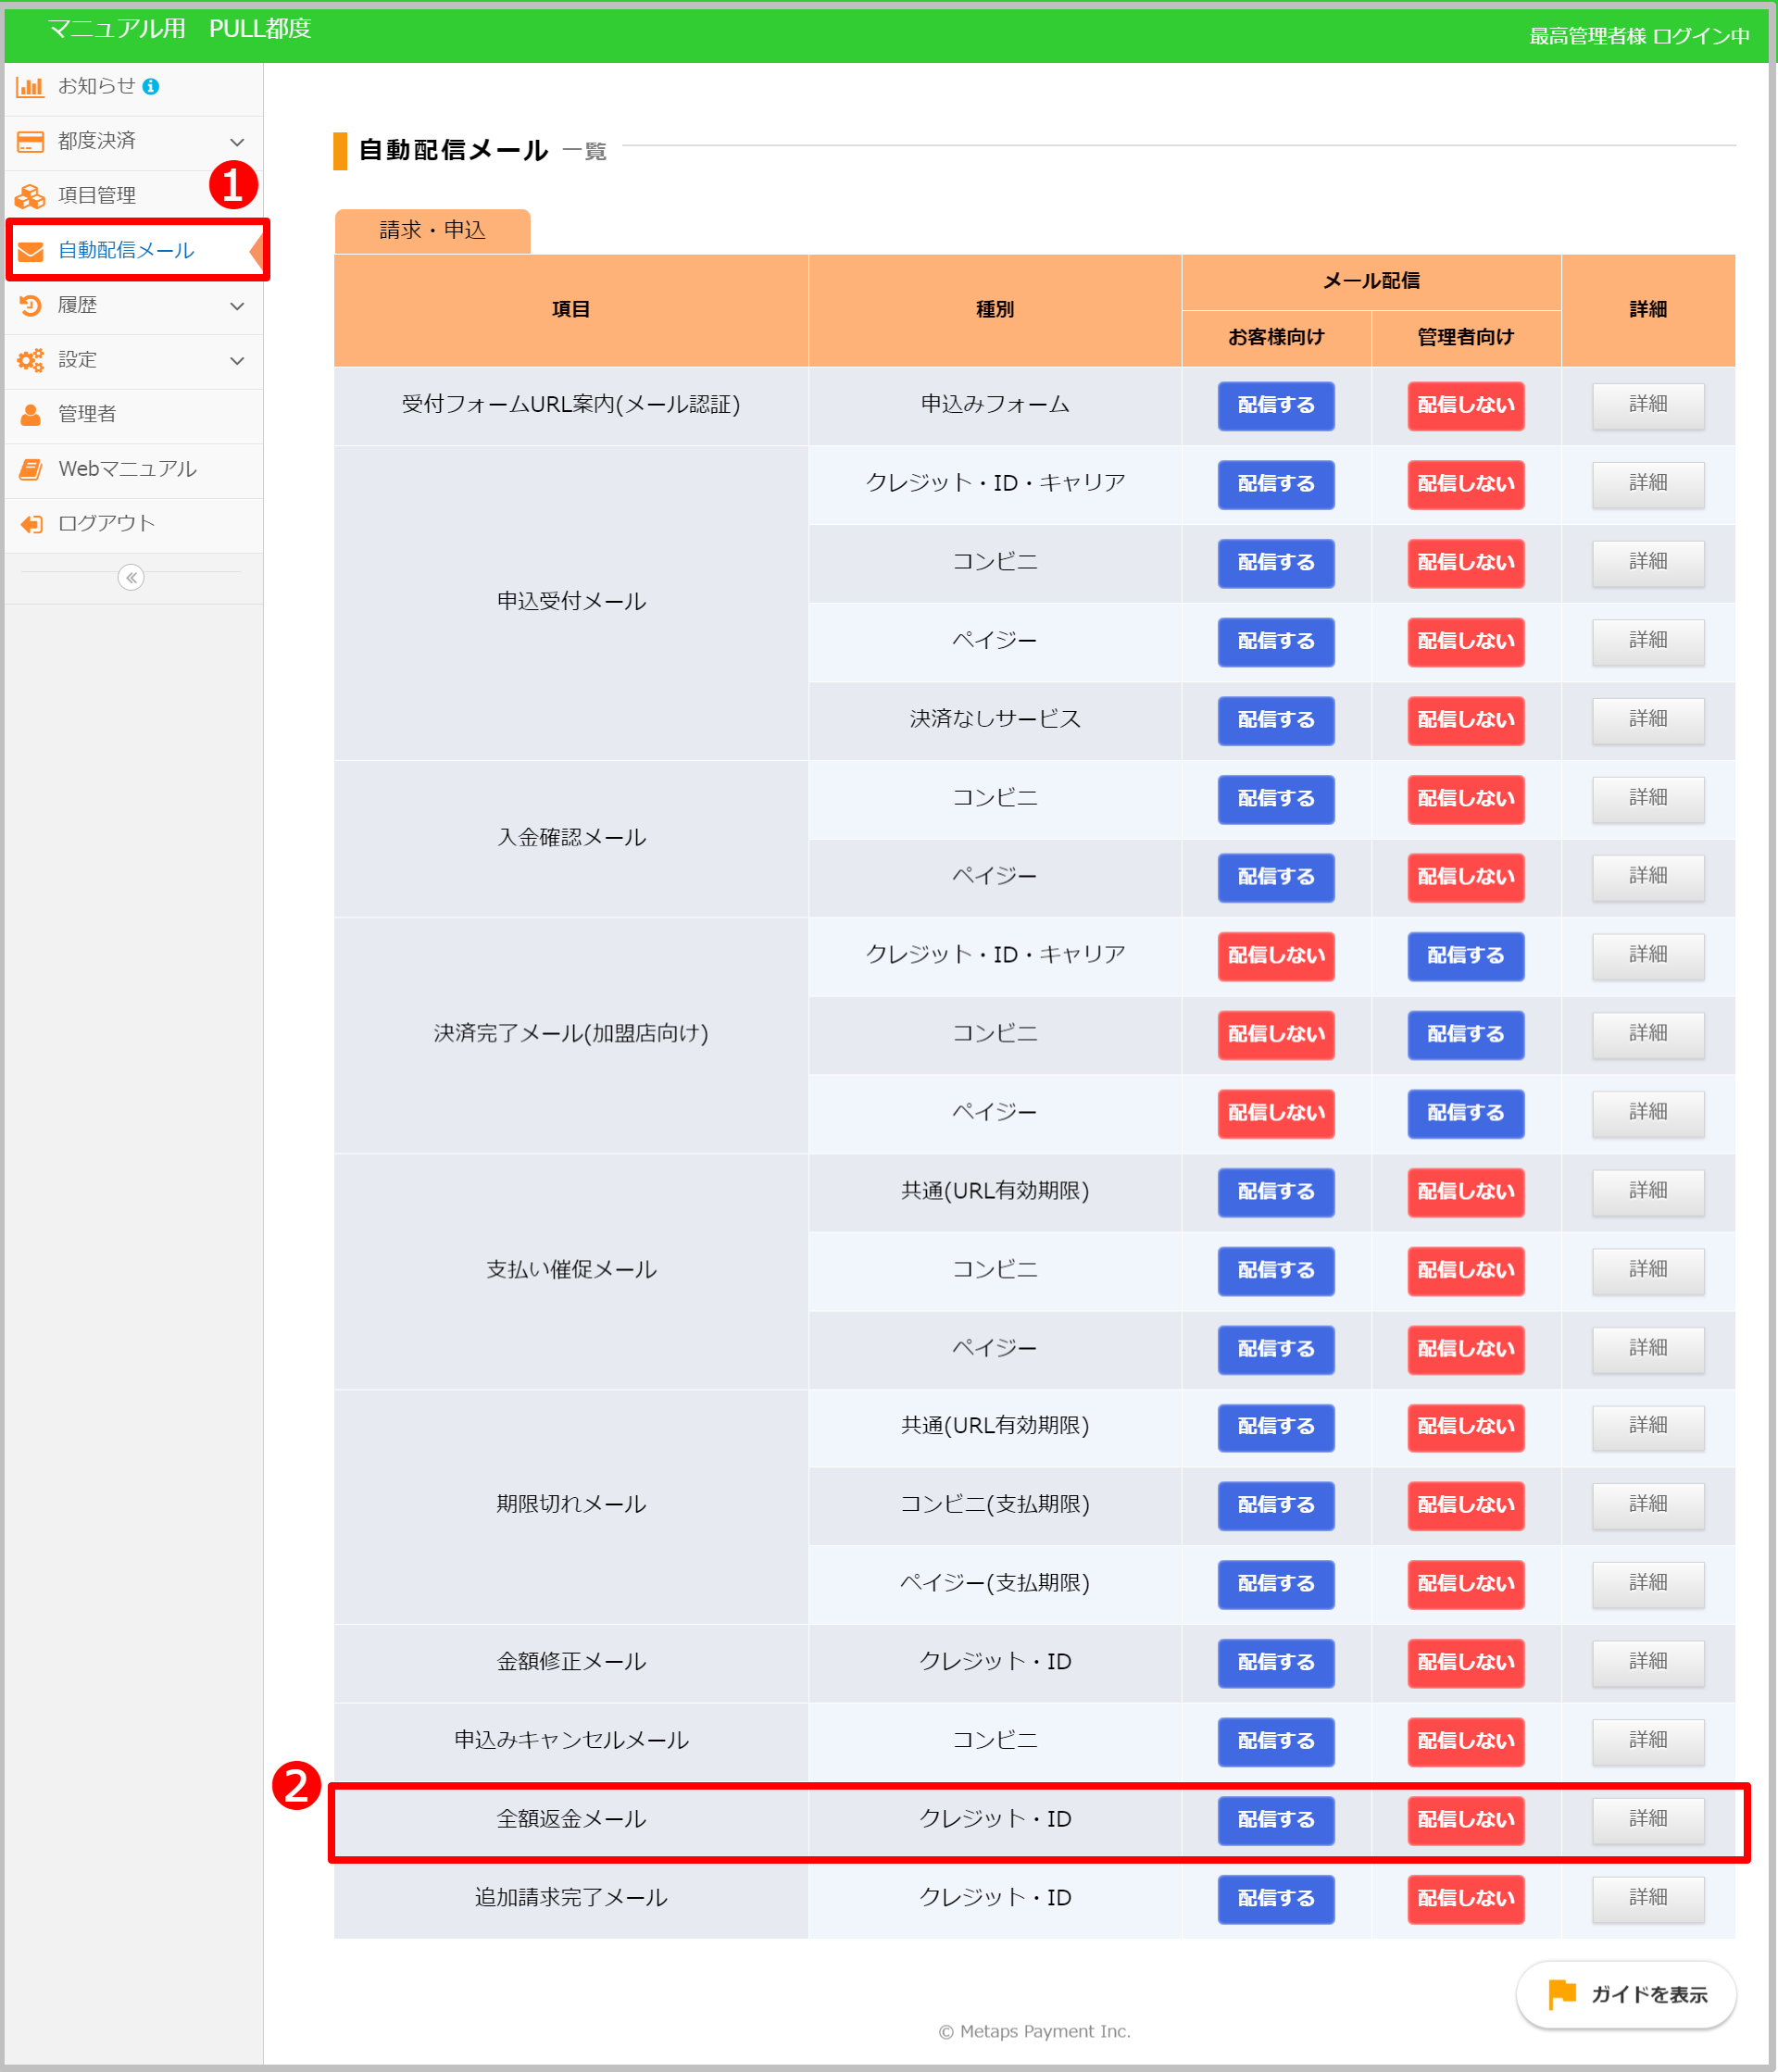Collapse the sidebar with double-arrow button
This screenshot has width=1778, height=2072.
[x=131, y=577]
